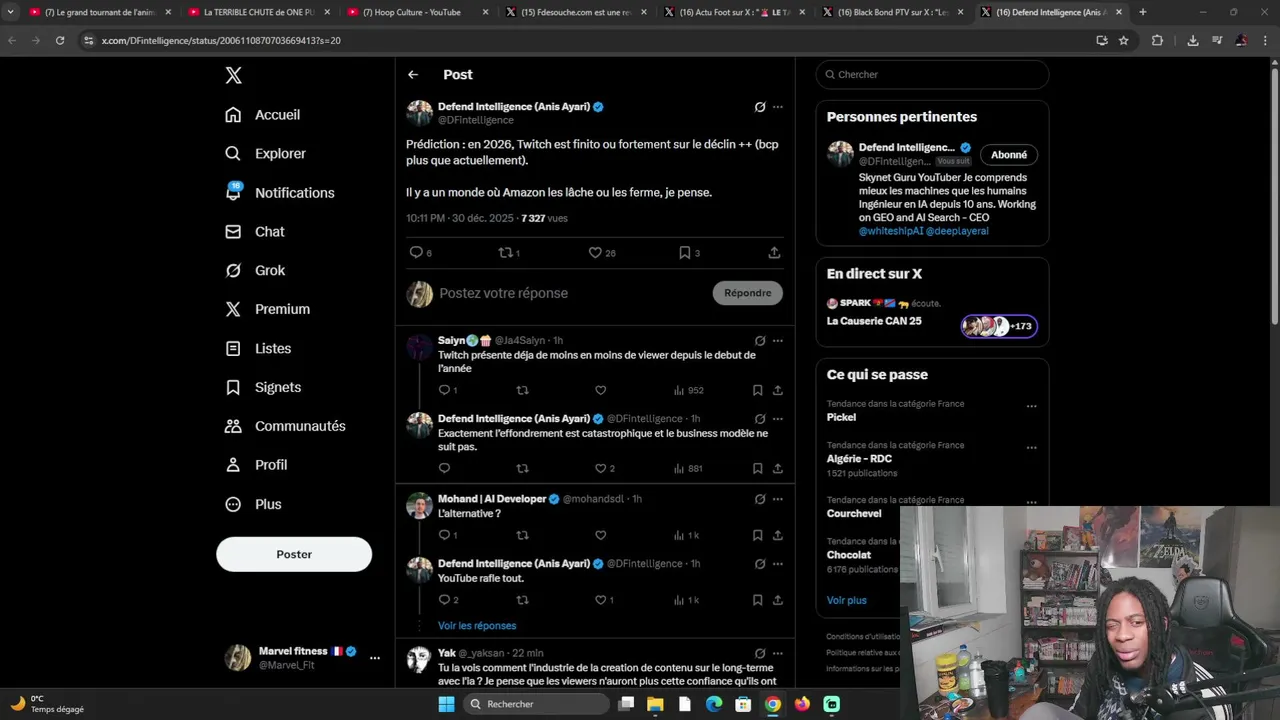The height and width of the screenshot is (720, 1280).
Task: Click Voir les réponses link
Action: (x=477, y=626)
